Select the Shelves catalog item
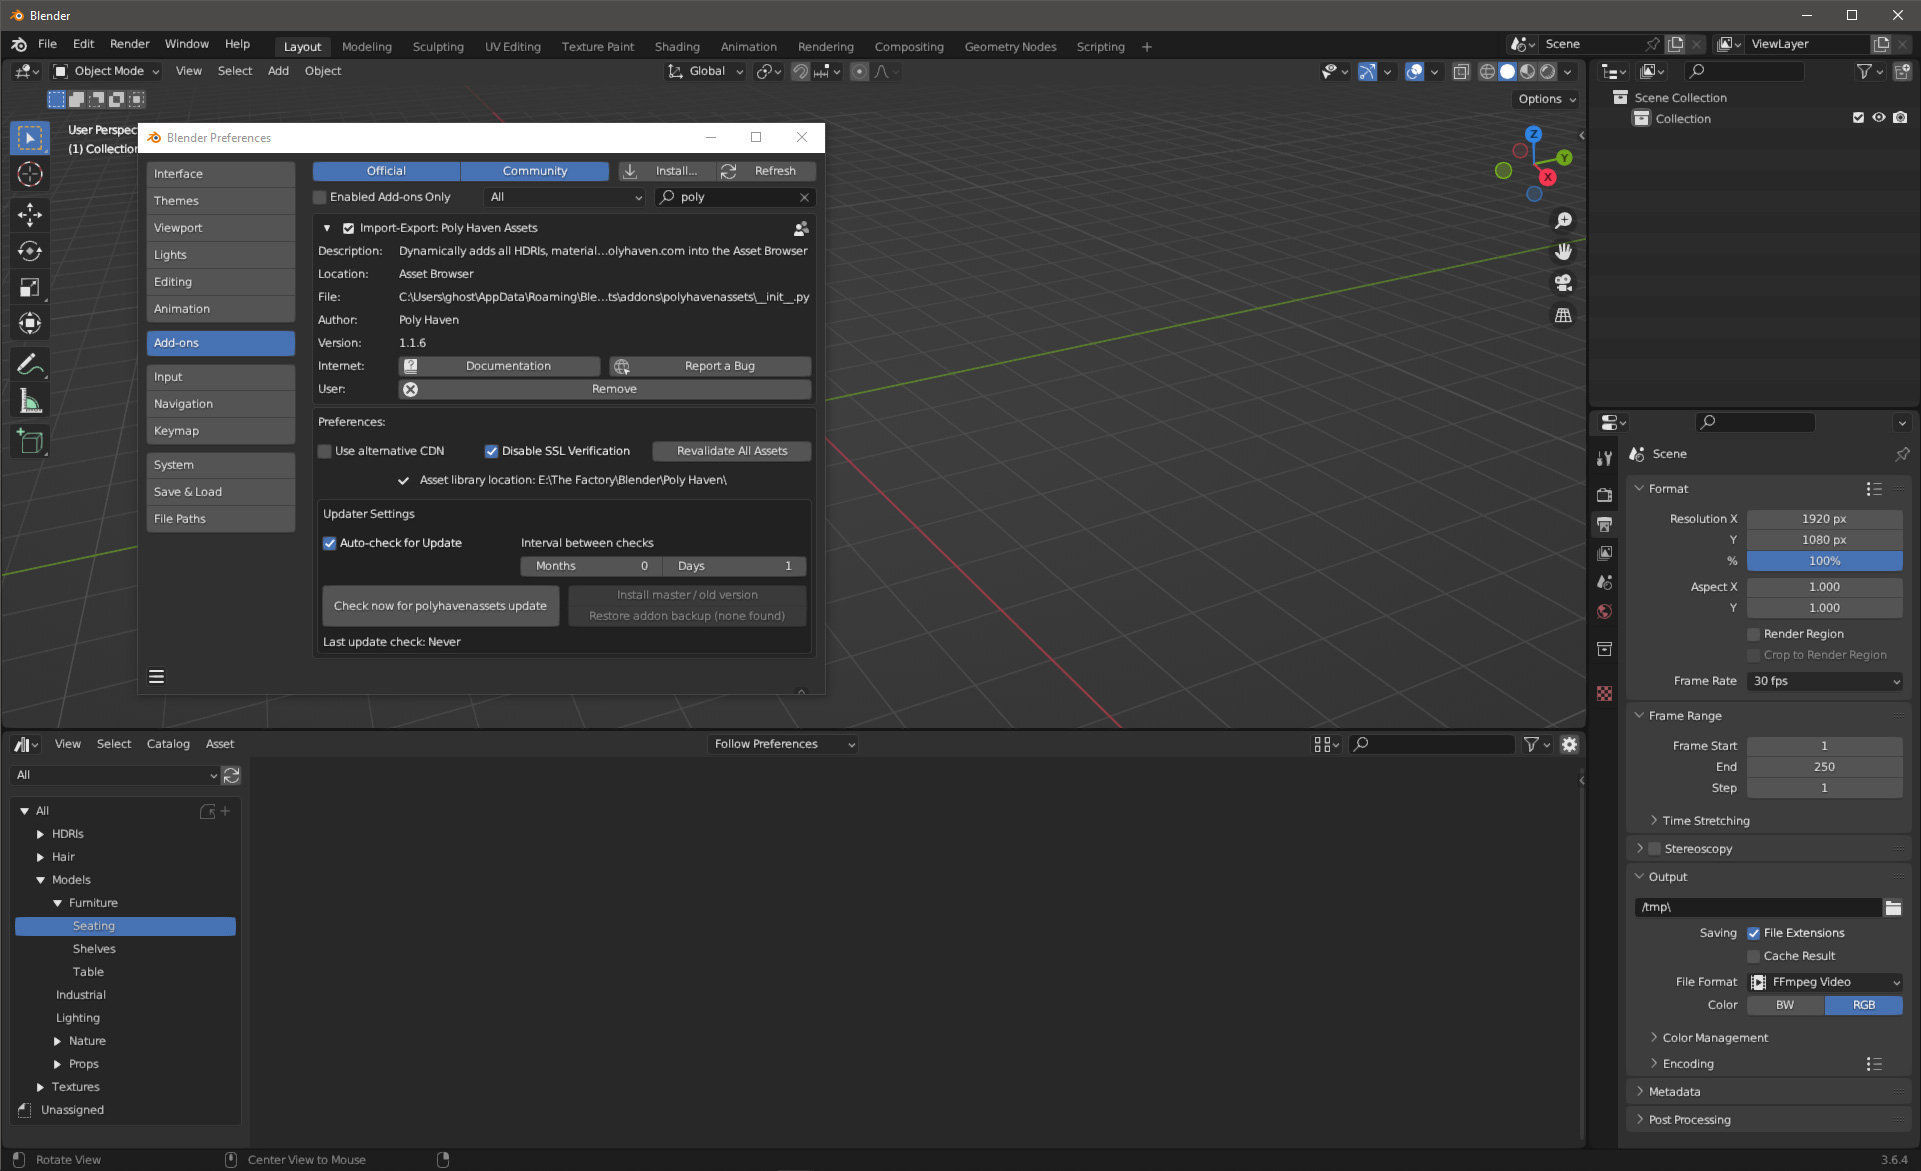 [94, 949]
